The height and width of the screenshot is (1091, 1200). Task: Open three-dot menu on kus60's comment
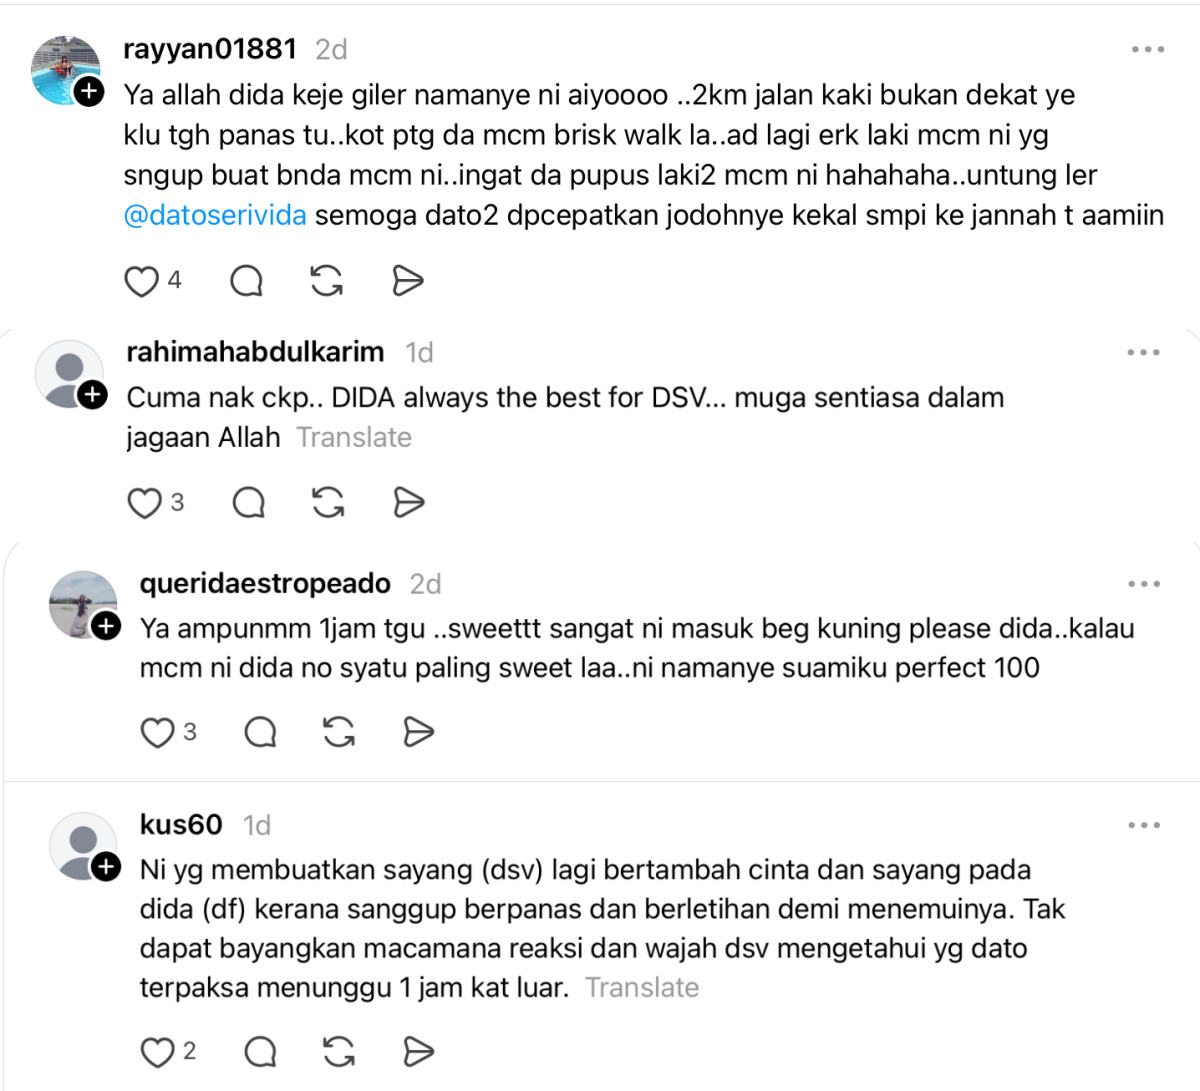point(1144,825)
